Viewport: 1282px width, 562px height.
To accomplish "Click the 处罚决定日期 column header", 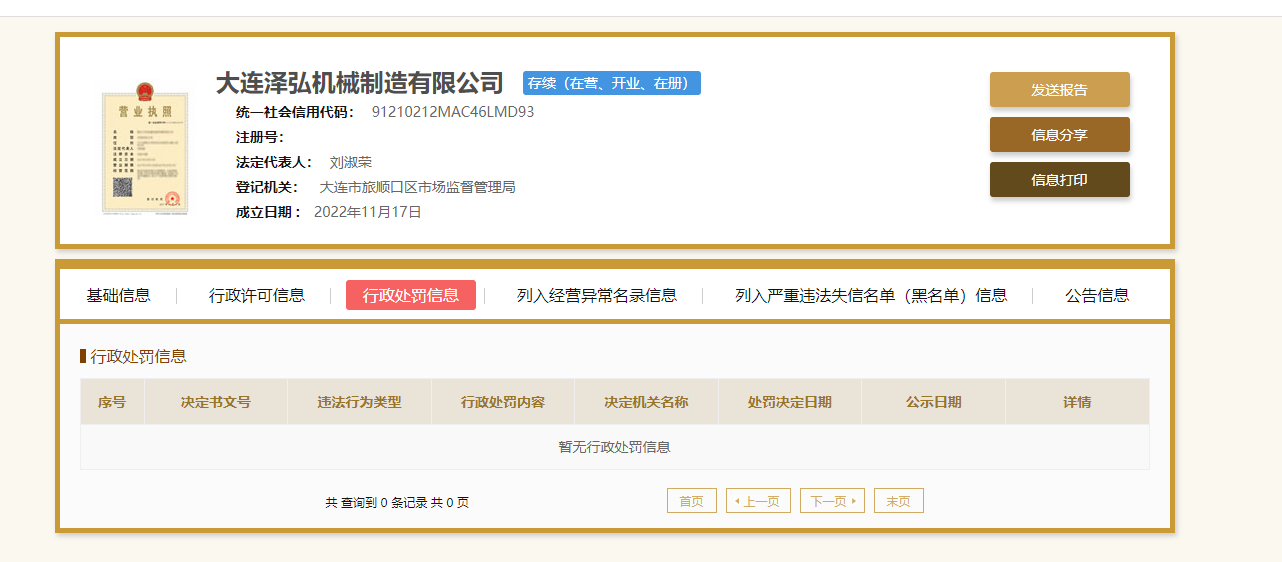I will click(x=790, y=402).
